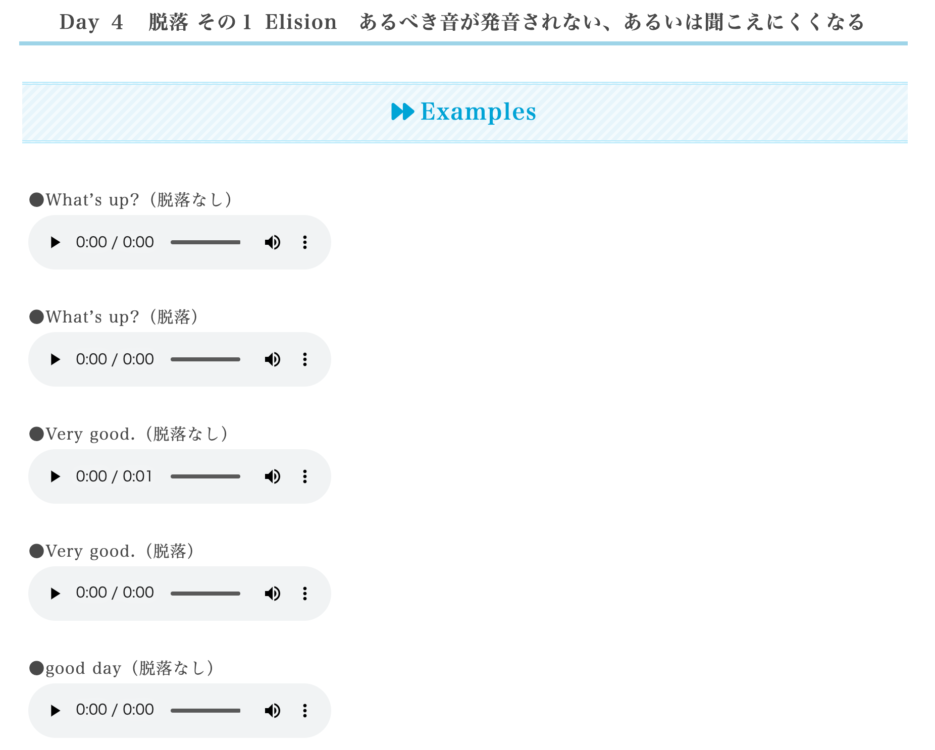Open more options for good day (脱落なし) player
Image resolution: width=935 pixels, height=750 pixels.
click(305, 711)
